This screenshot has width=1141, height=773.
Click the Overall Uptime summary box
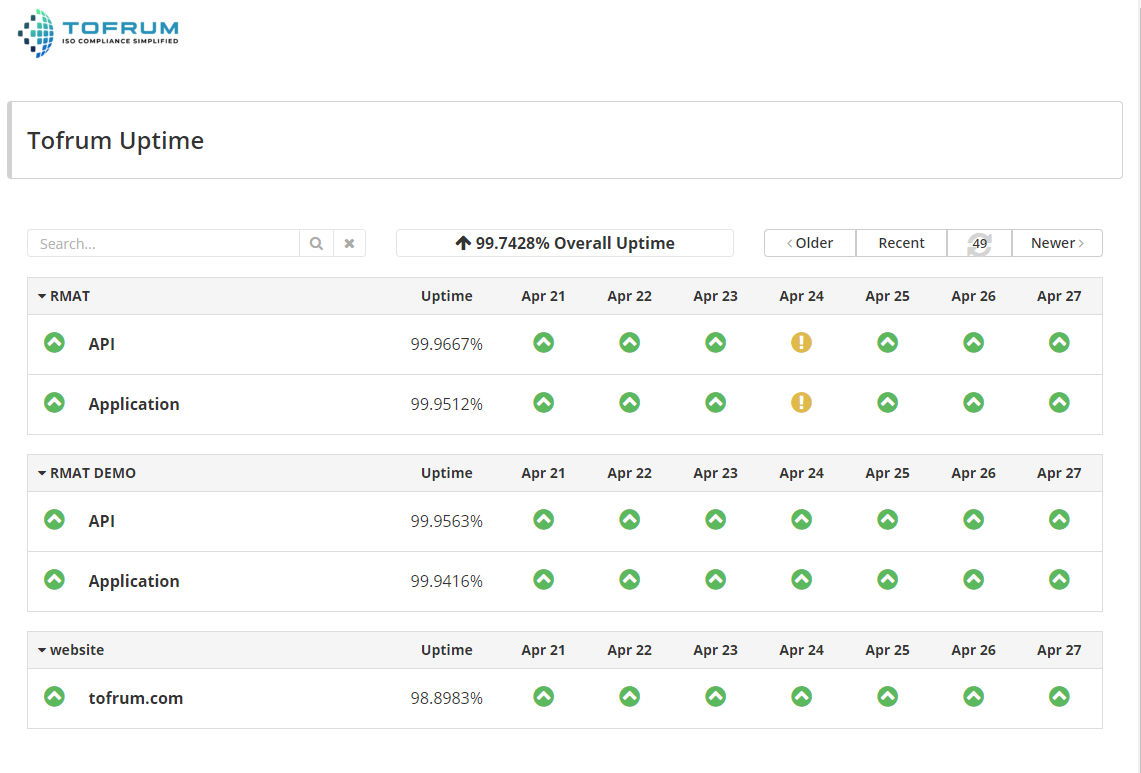564,243
